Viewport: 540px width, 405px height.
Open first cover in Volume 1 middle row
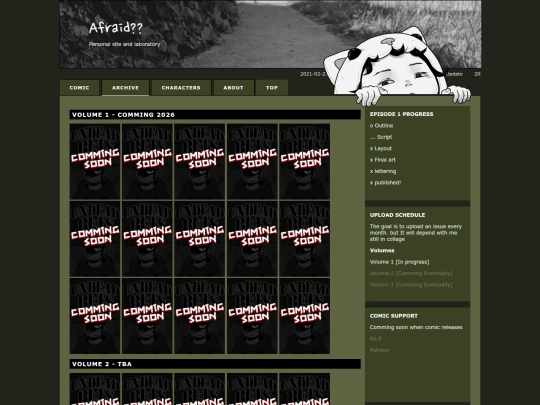tap(95, 239)
